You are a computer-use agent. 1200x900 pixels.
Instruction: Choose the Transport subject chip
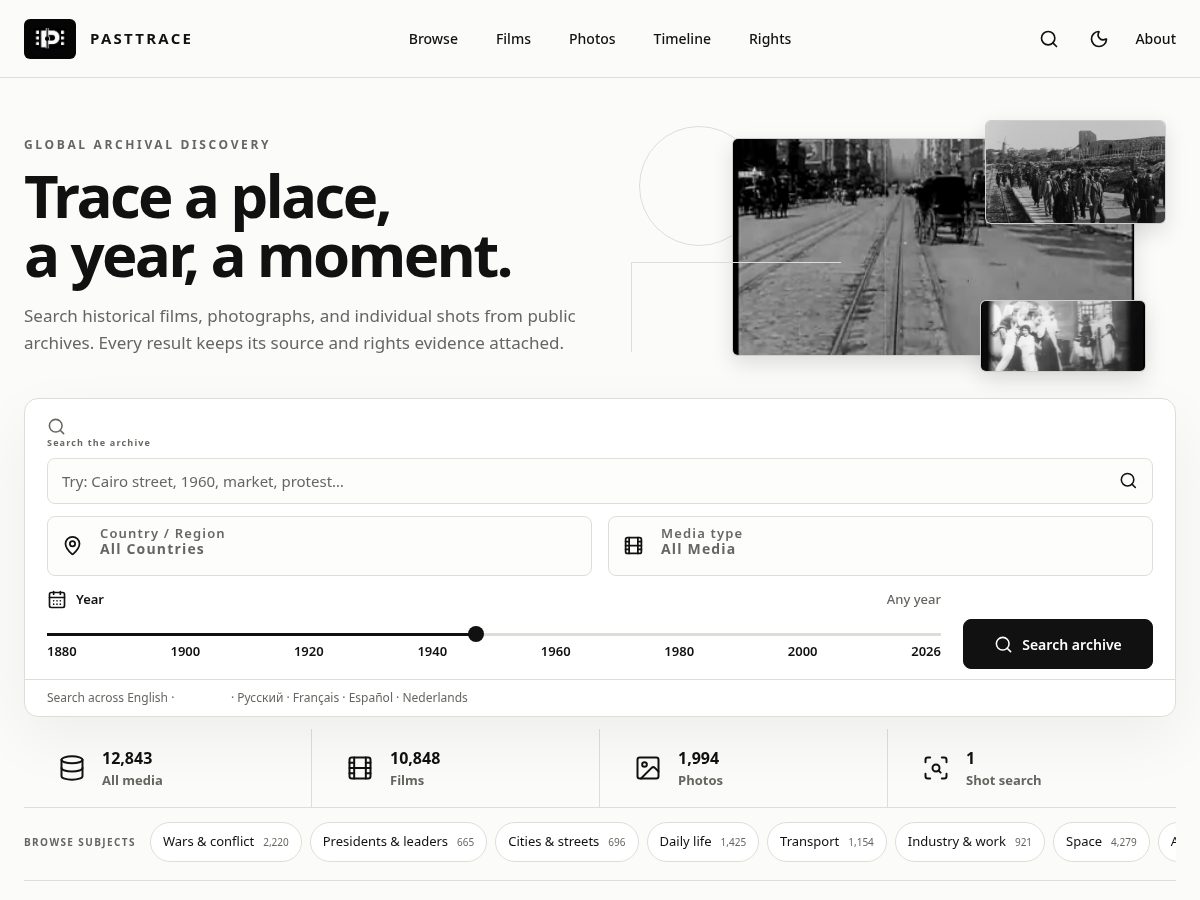(x=827, y=842)
